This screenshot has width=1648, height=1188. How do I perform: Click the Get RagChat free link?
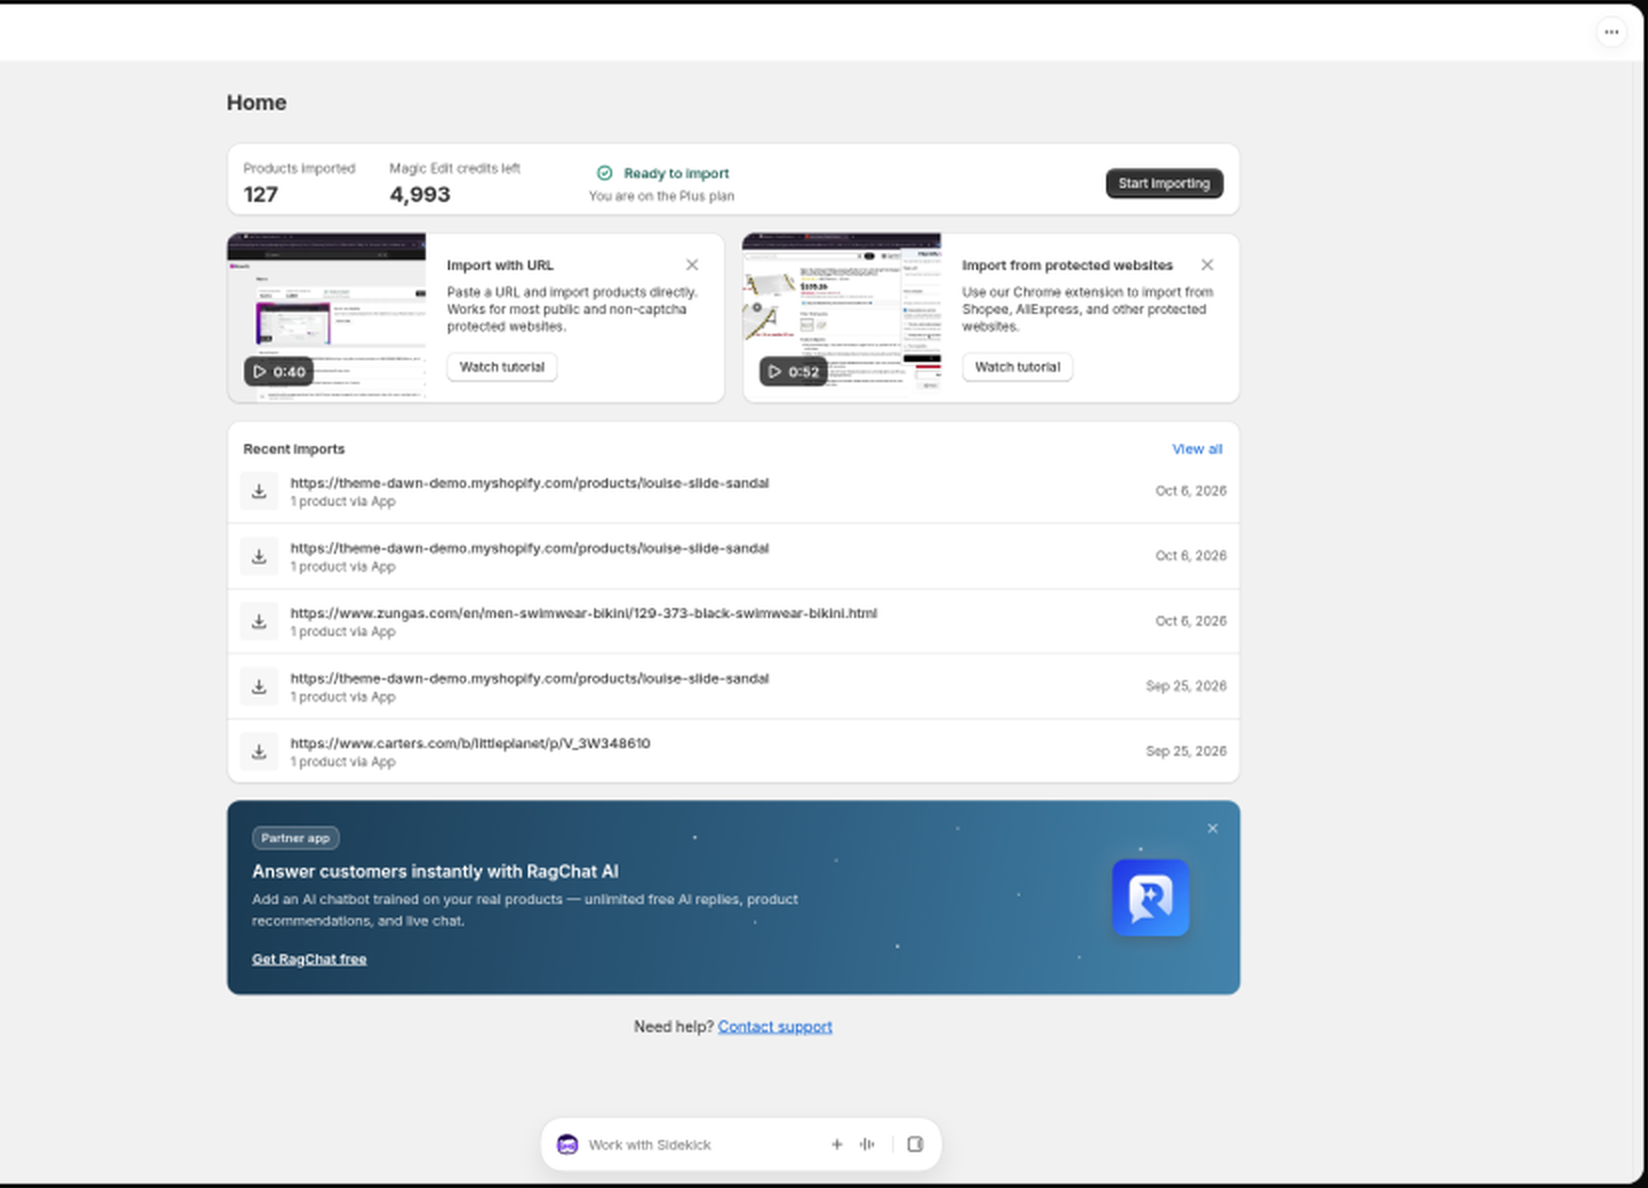309,959
